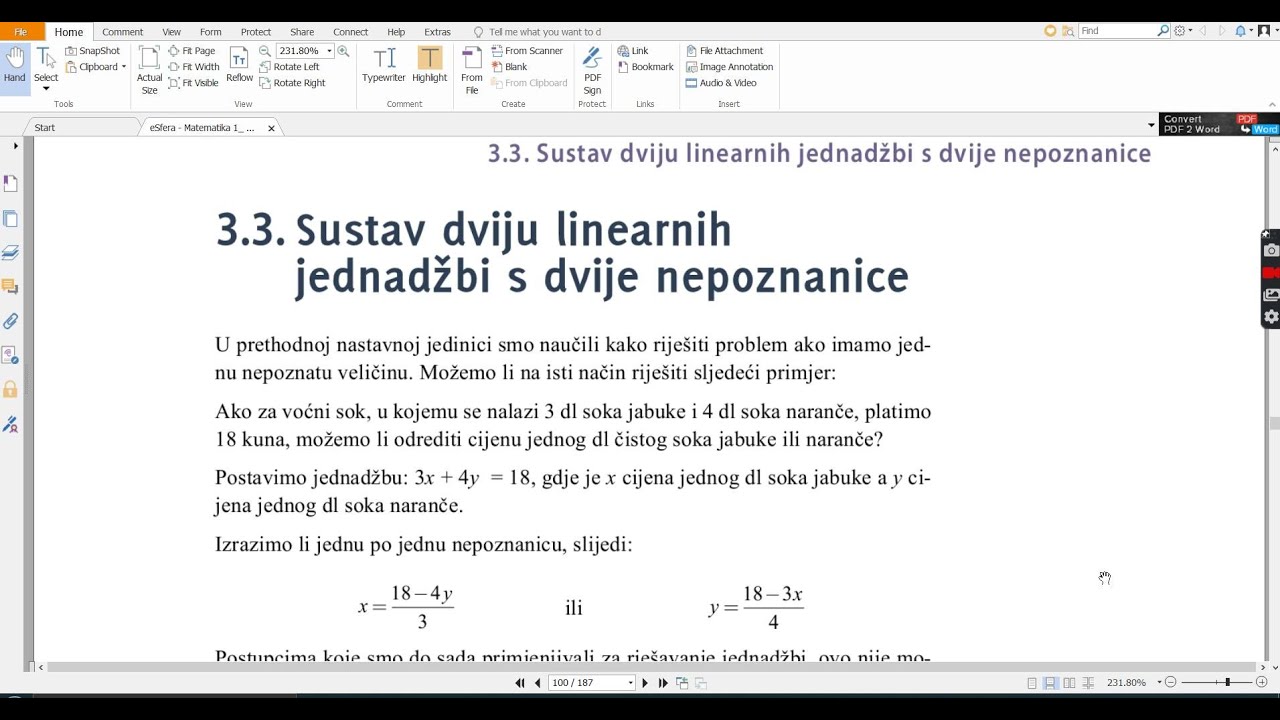Open the 231.80% zoom level dropdown in ribbon

[329, 51]
